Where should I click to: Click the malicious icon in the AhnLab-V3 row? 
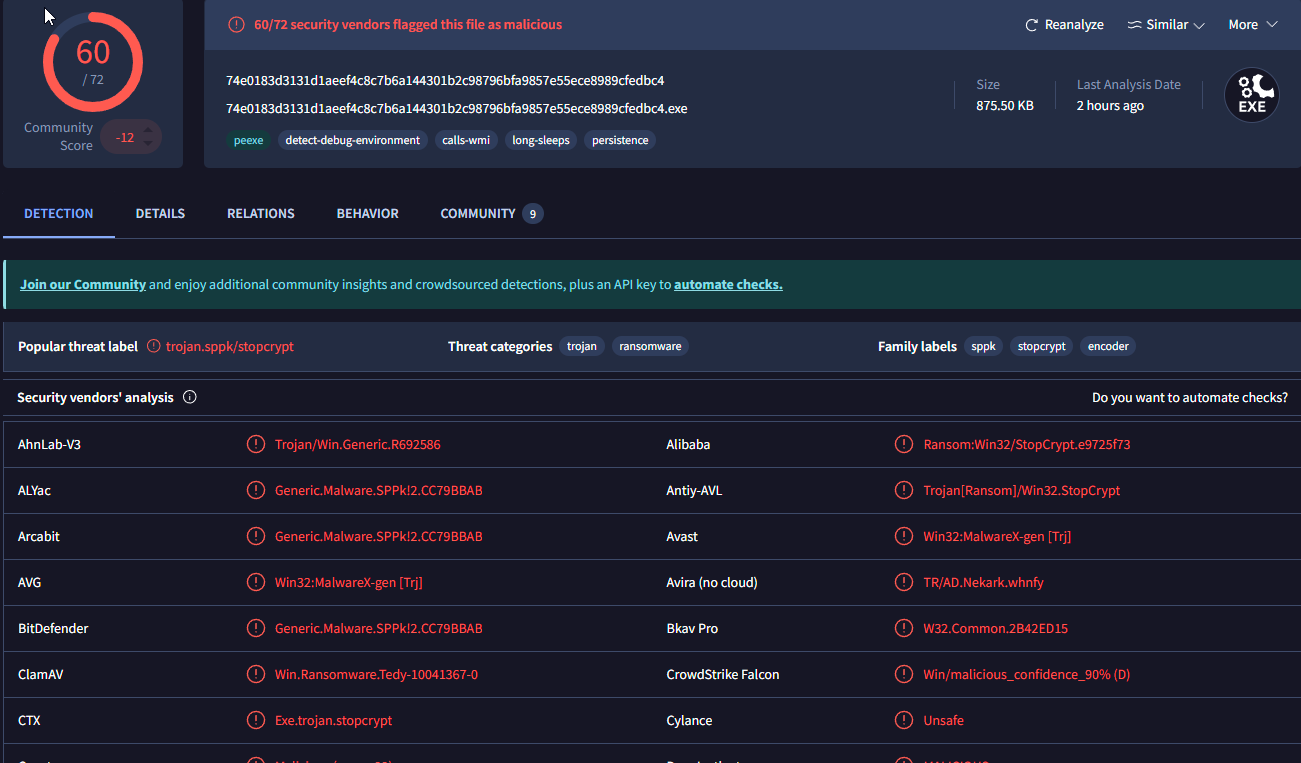(256, 444)
